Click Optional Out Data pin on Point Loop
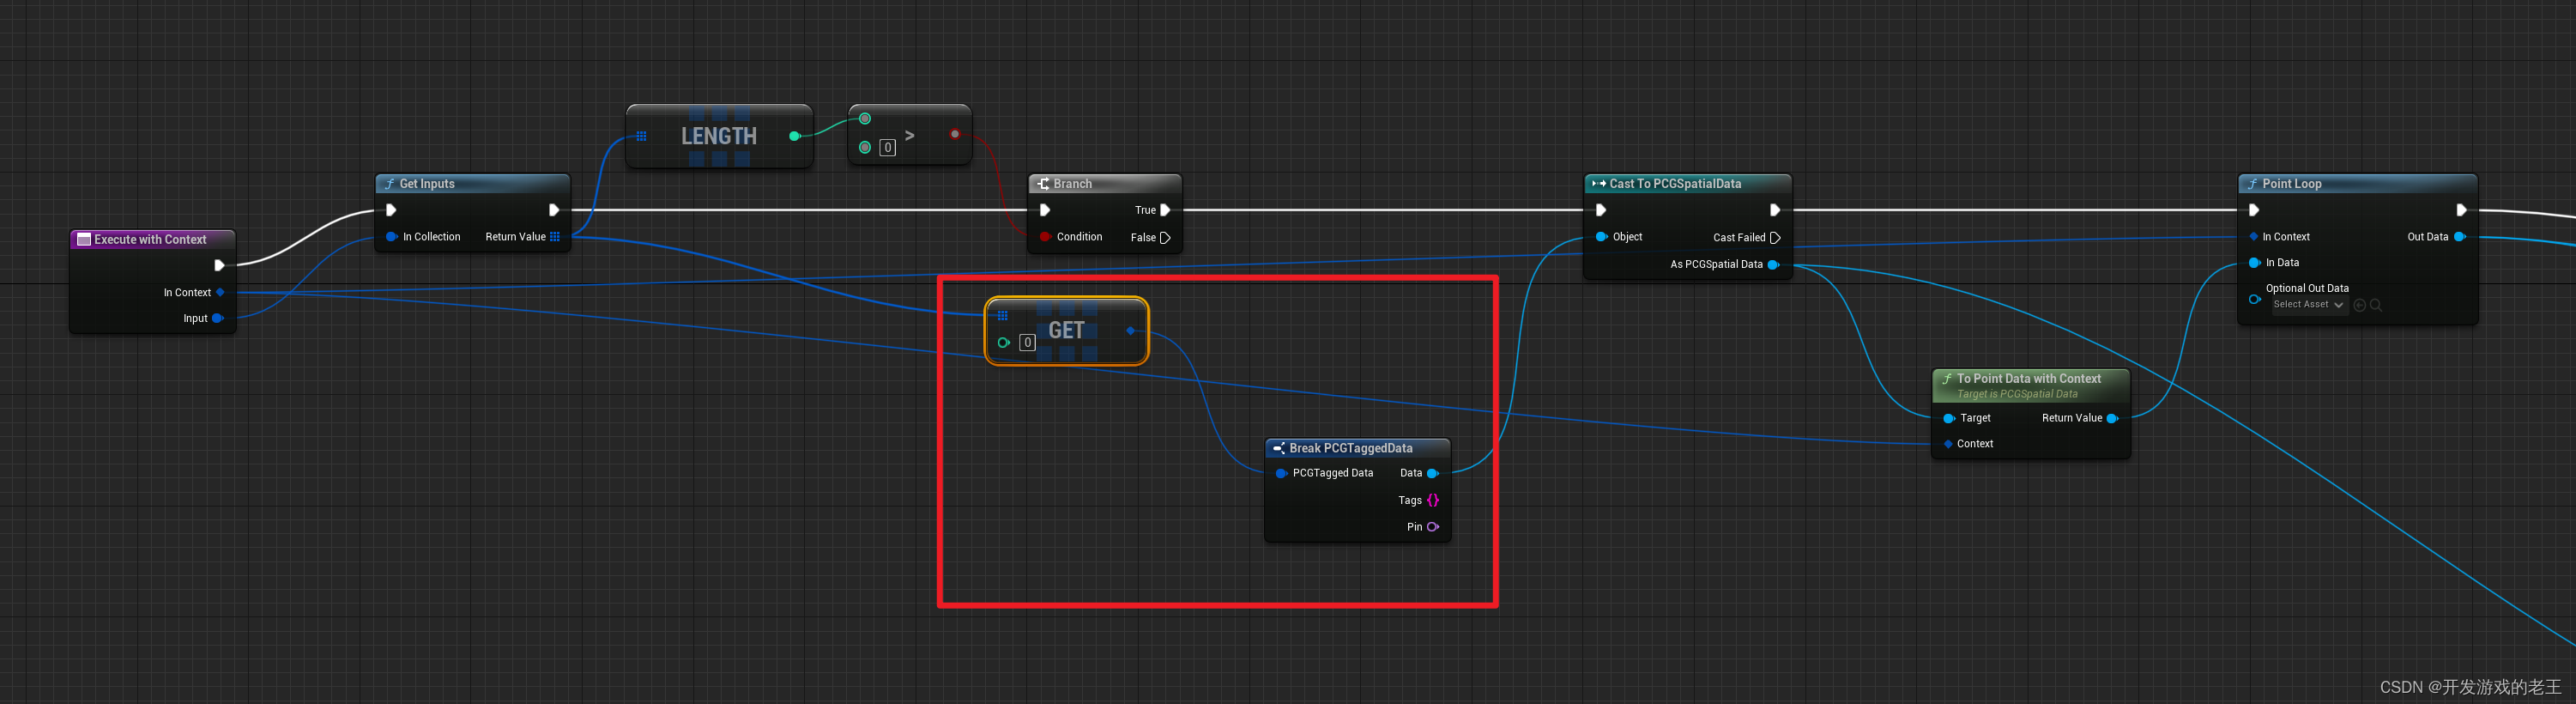 (x=2255, y=299)
